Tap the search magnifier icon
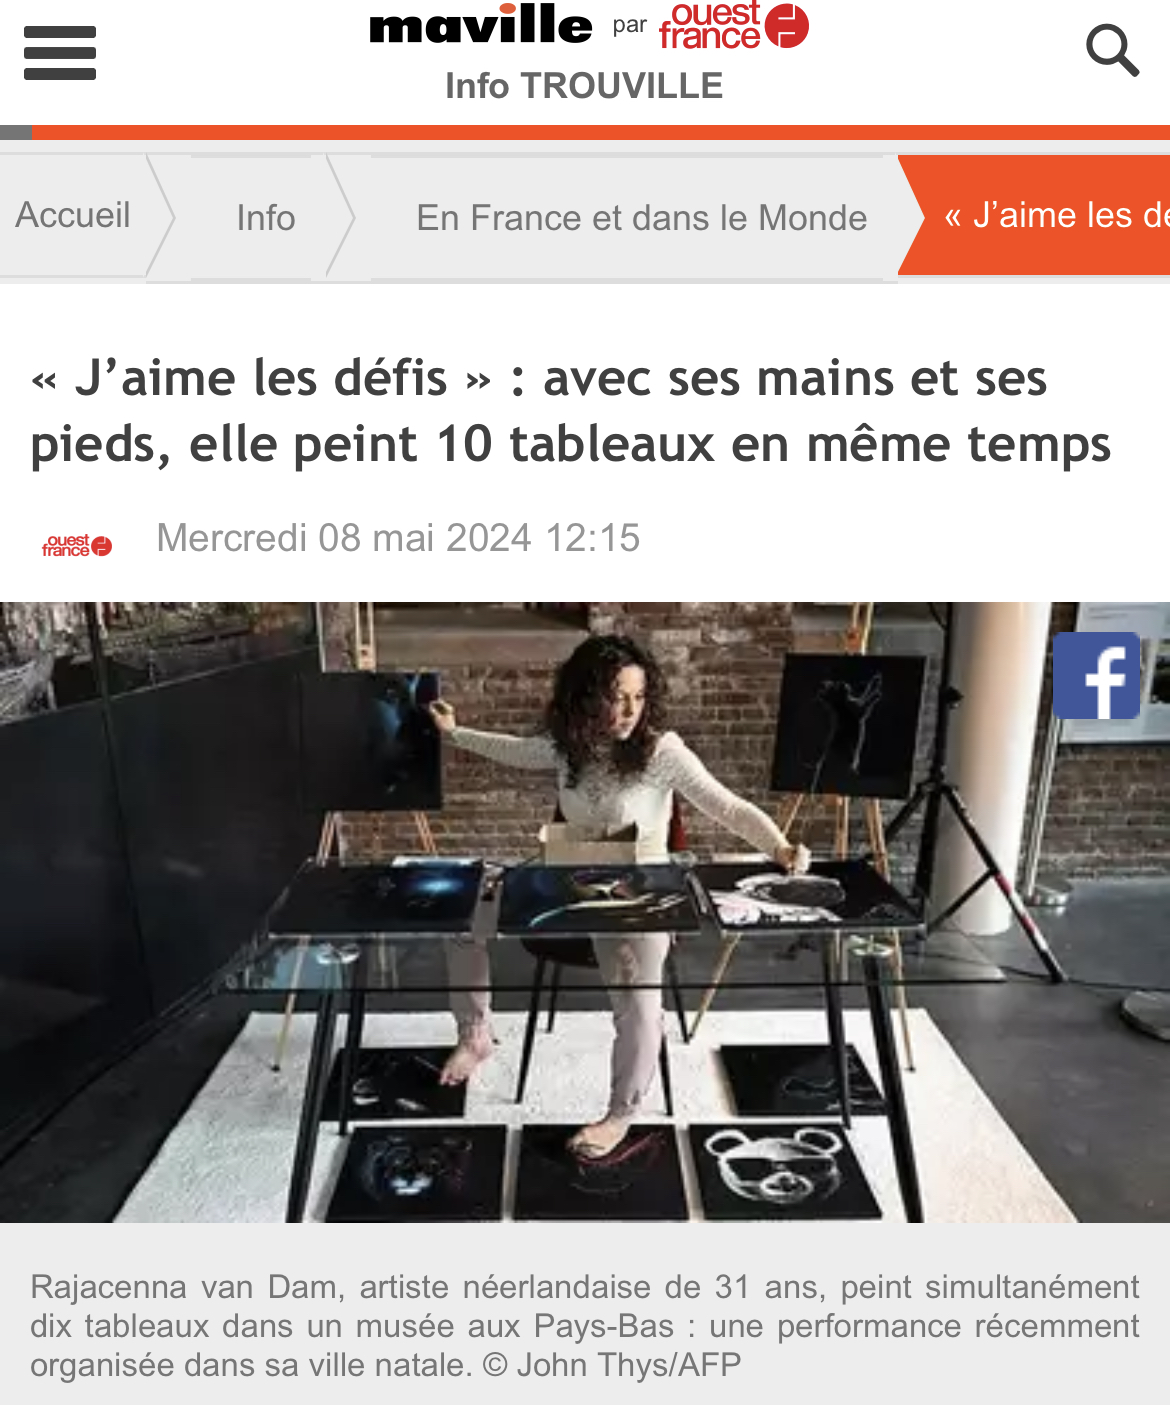 pos(1112,51)
